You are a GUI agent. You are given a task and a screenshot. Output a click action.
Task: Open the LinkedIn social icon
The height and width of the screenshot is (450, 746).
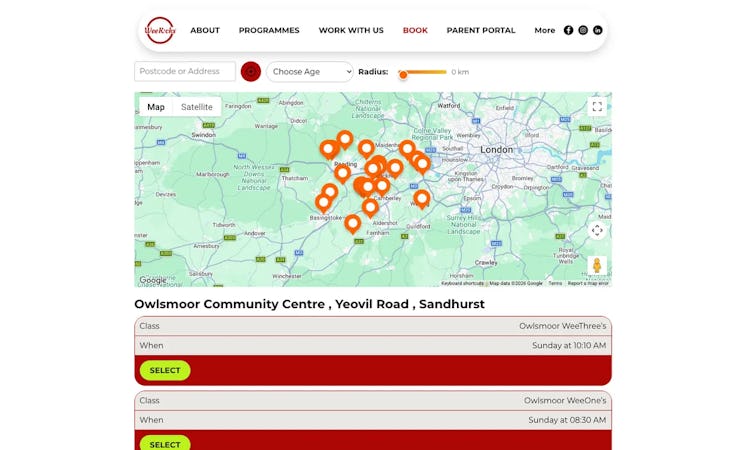598,30
